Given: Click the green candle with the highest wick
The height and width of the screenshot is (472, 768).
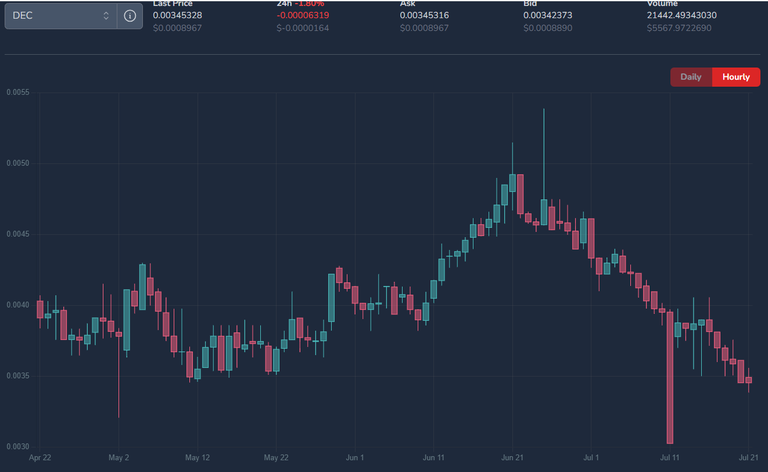Looking at the screenshot, I should coord(544,212).
